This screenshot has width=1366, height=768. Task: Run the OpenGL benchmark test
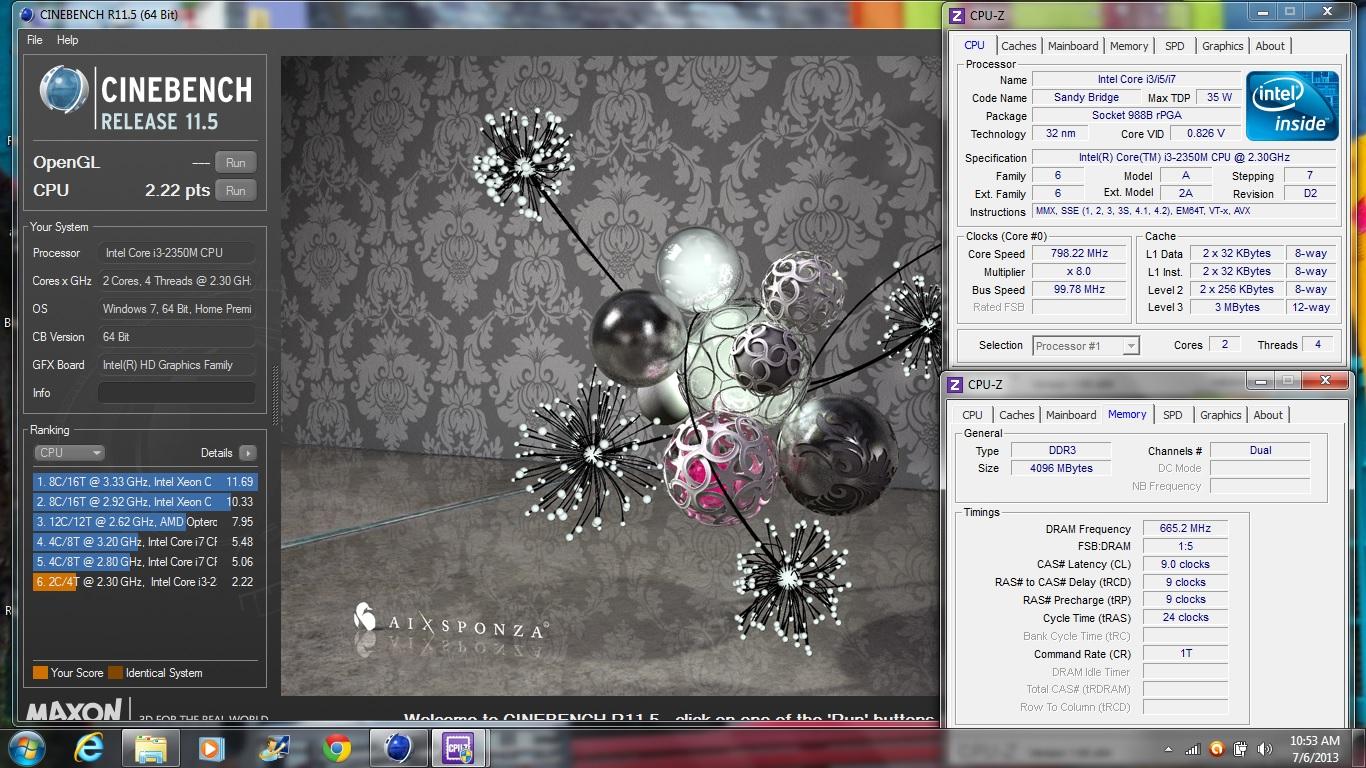[x=236, y=163]
